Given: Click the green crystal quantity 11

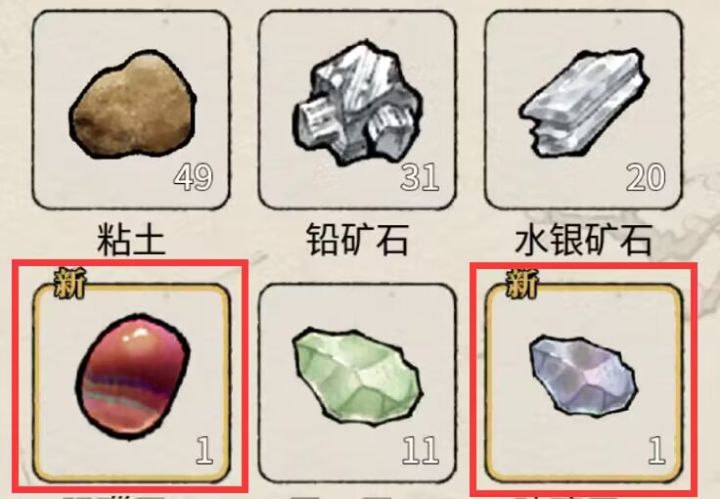Looking at the screenshot, I should click(421, 450).
